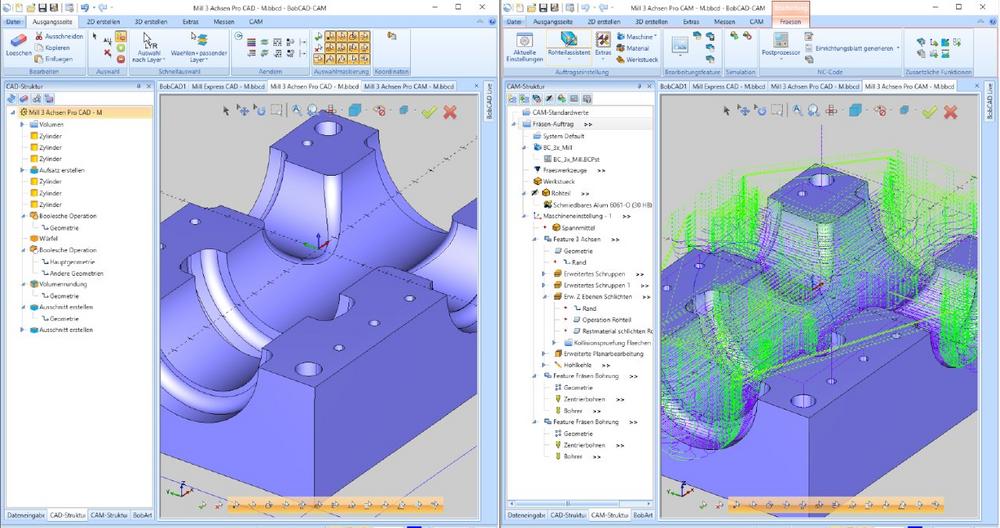Expand the Volumen node in the CAD tree

click(x=22, y=125)
